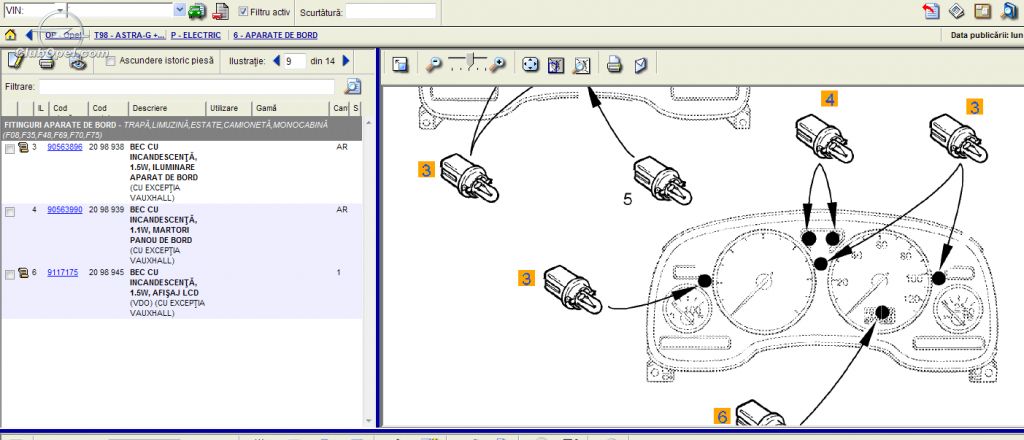Screen dimensions: 1024x440
Task: Enable Ascundere istoric piesă checkbox
Action: pyautogui.click(x=110, y=61)
